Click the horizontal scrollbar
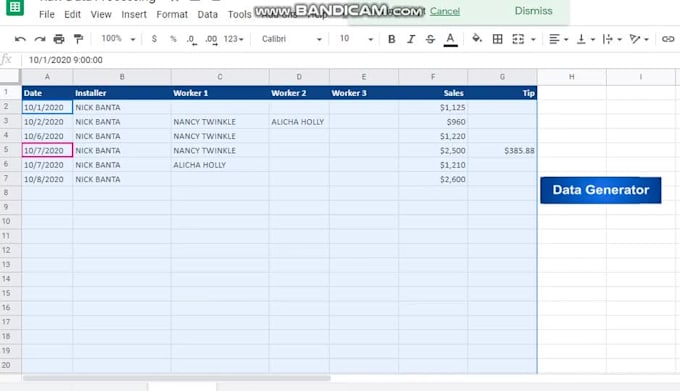Image resolution: width=680 pixels, height=391 pixels. click(x=177, y=378)
